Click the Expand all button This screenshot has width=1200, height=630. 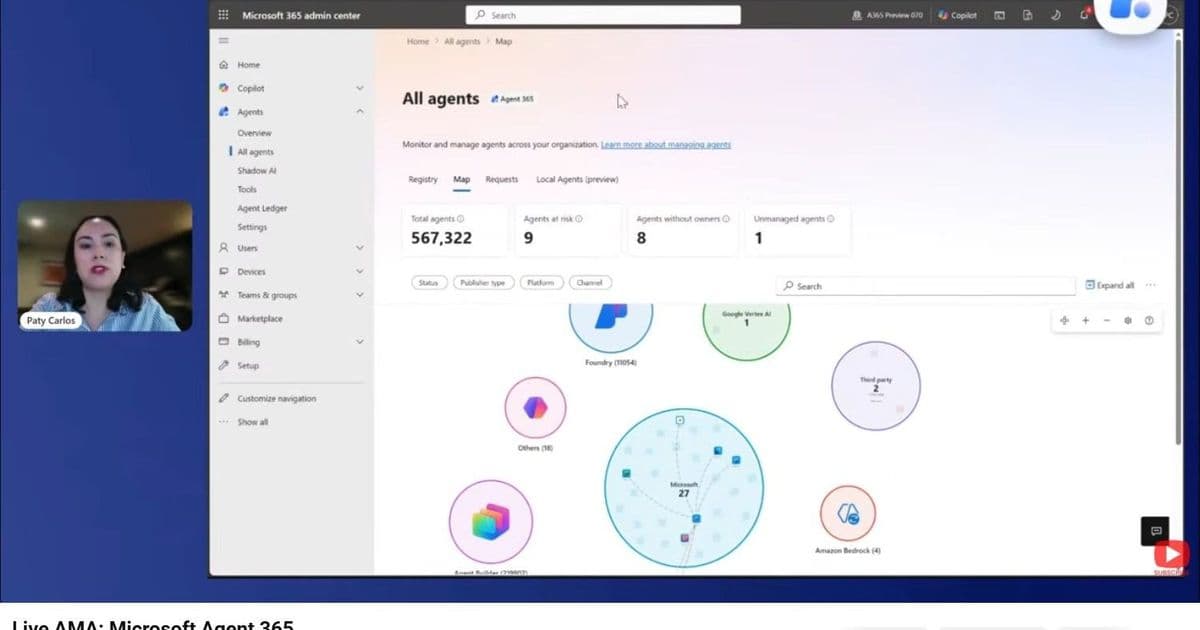click(x=1110, y=285)
